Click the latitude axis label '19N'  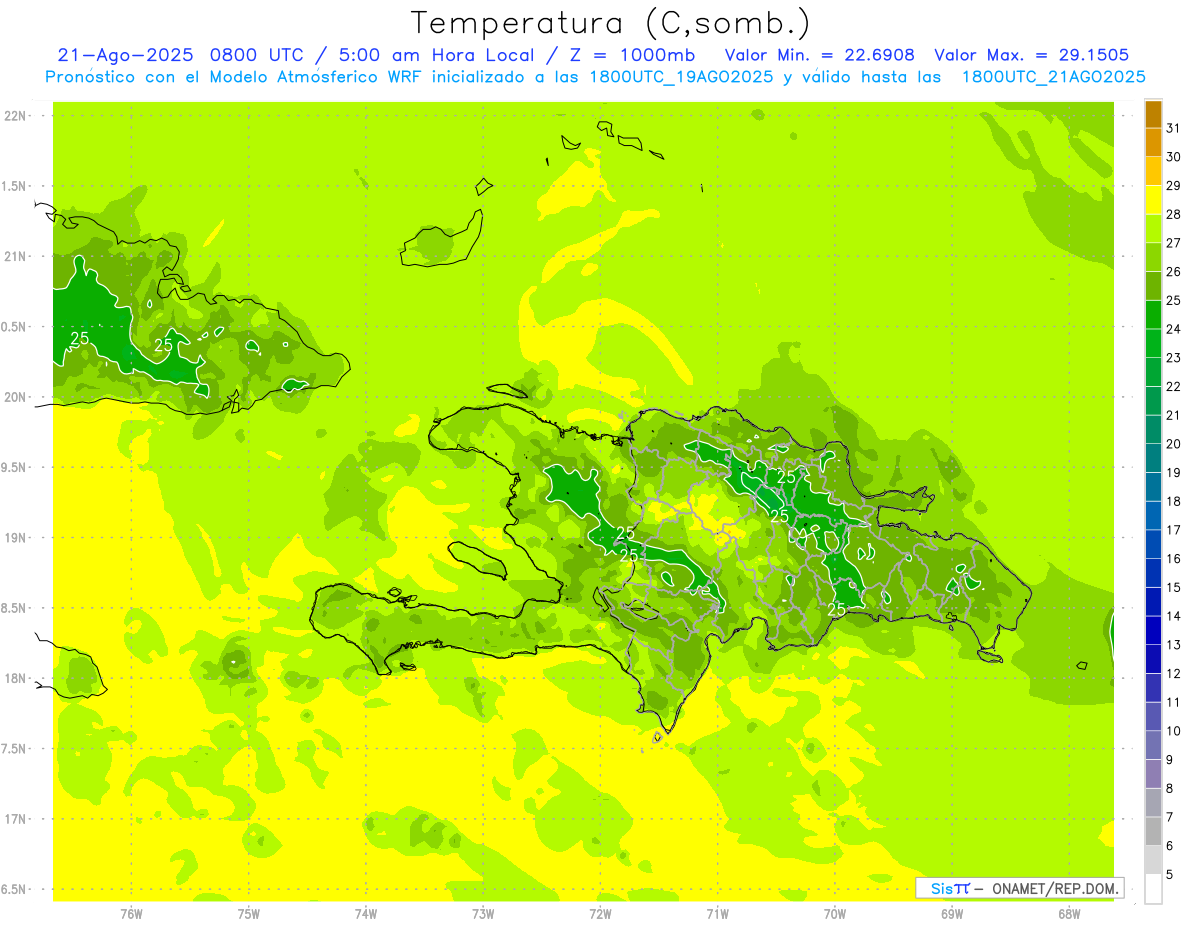(15, 538)
